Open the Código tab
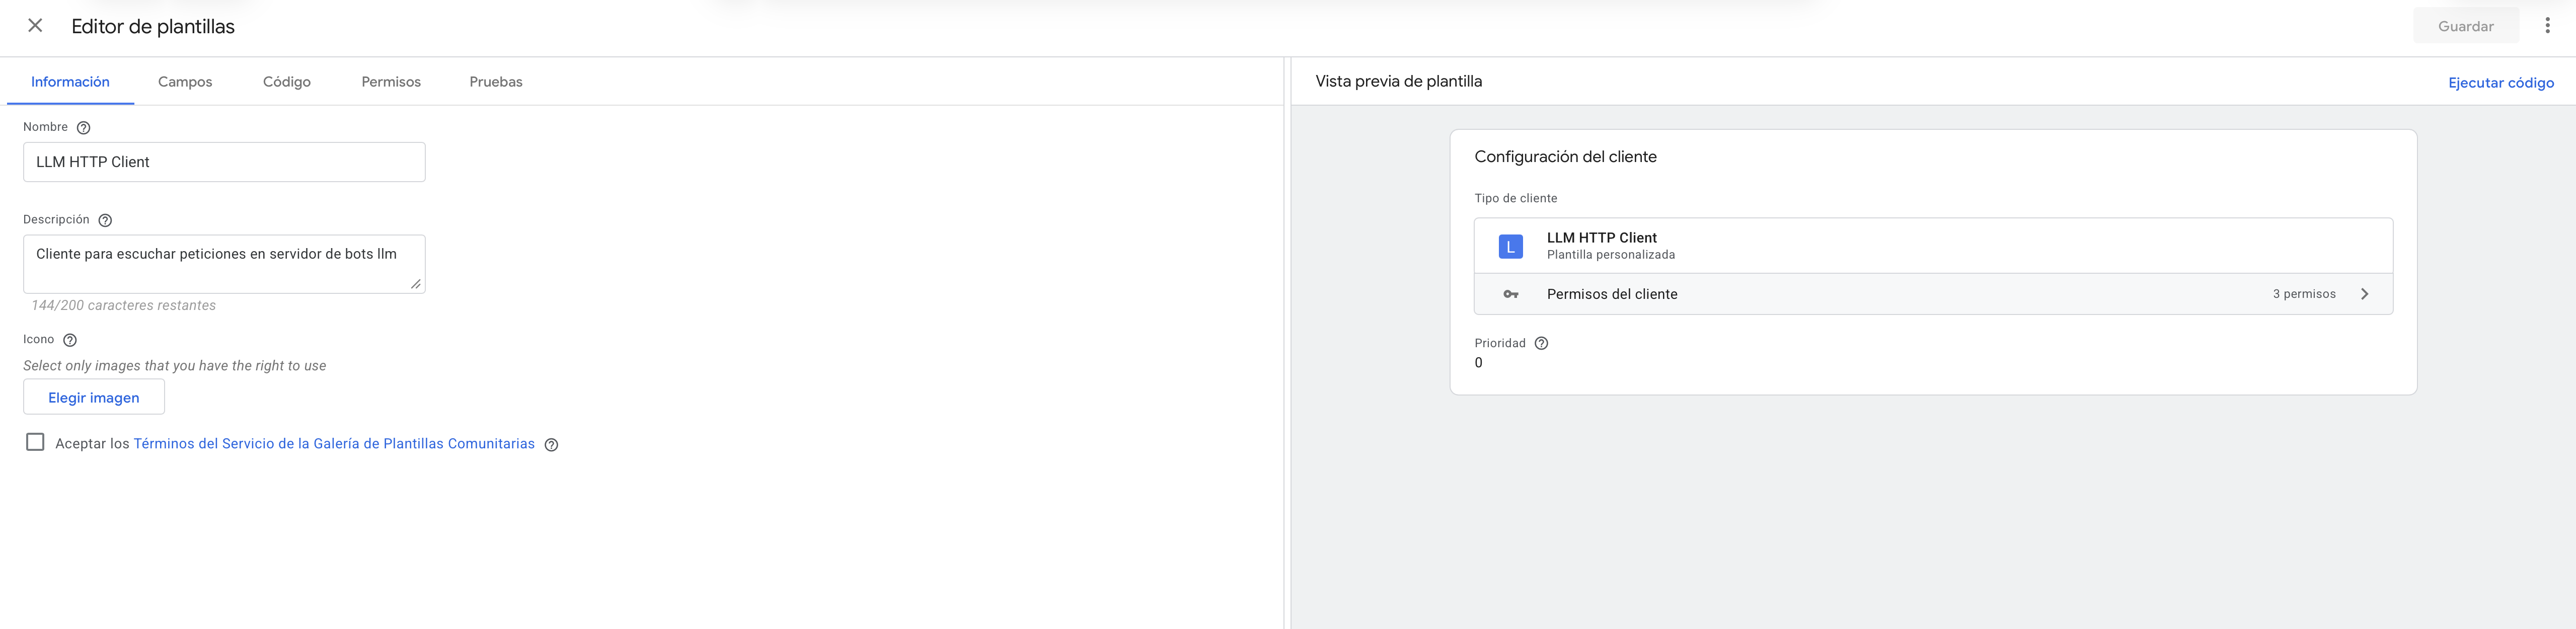This screenshot has height=629, width=2576. (x=287, y=82)
